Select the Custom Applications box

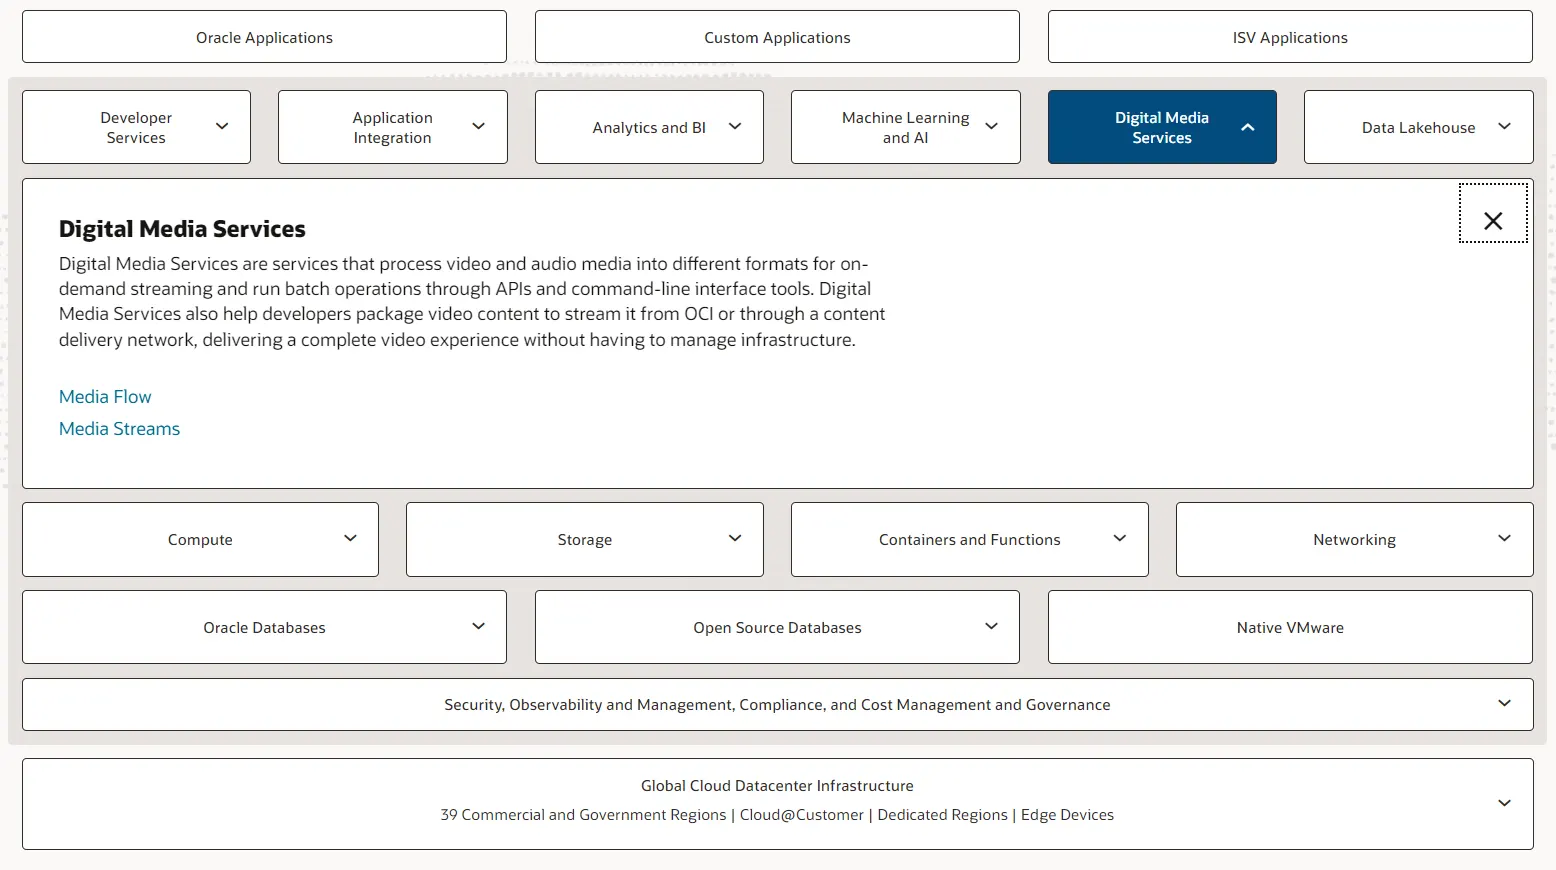(x=777, y=37)
